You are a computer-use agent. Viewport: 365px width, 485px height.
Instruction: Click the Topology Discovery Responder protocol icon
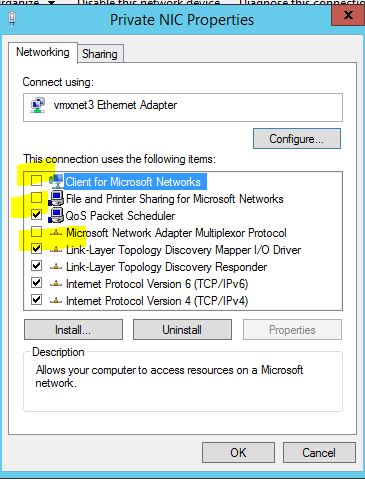point(56,267)
